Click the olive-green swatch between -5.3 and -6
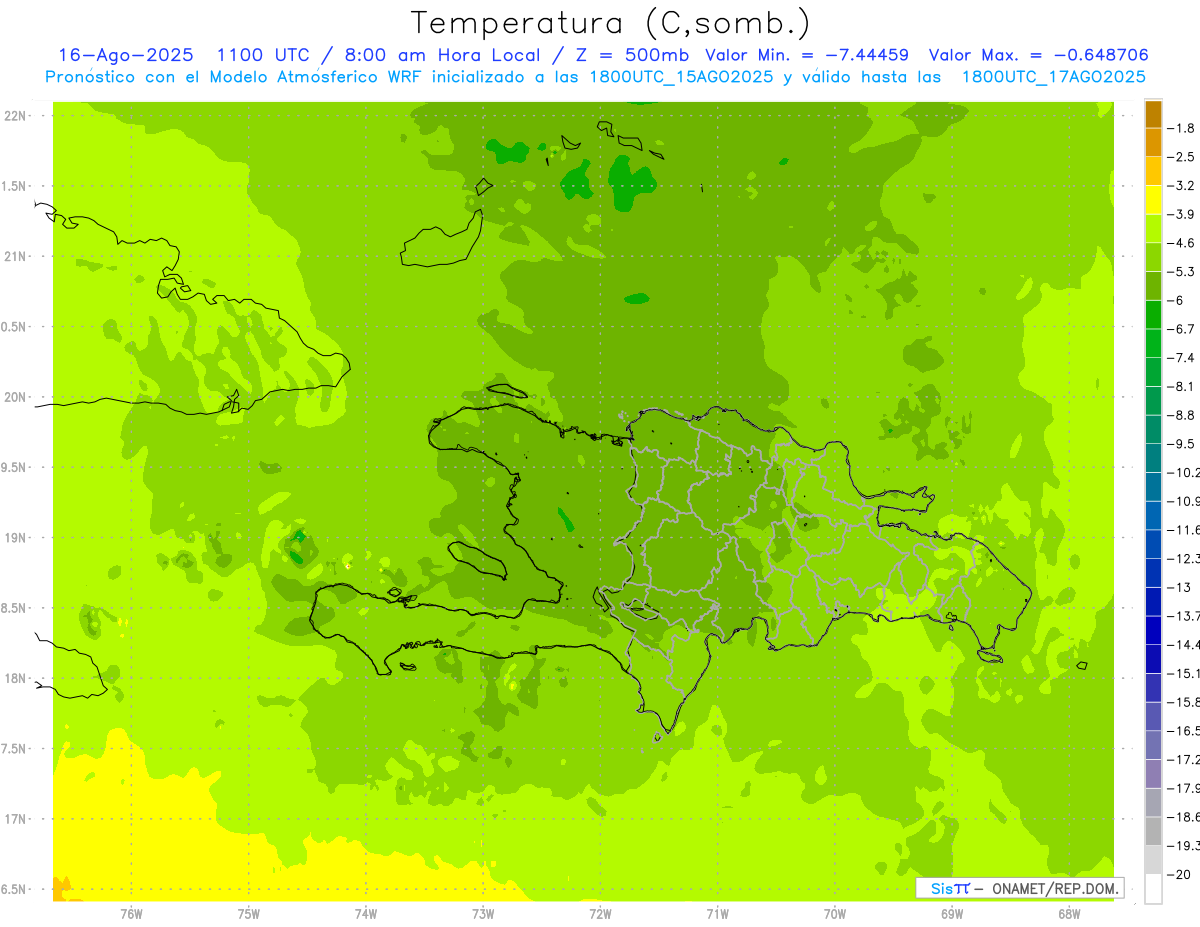Viewport: 1200px width, 927px height. click(1153, 286)
